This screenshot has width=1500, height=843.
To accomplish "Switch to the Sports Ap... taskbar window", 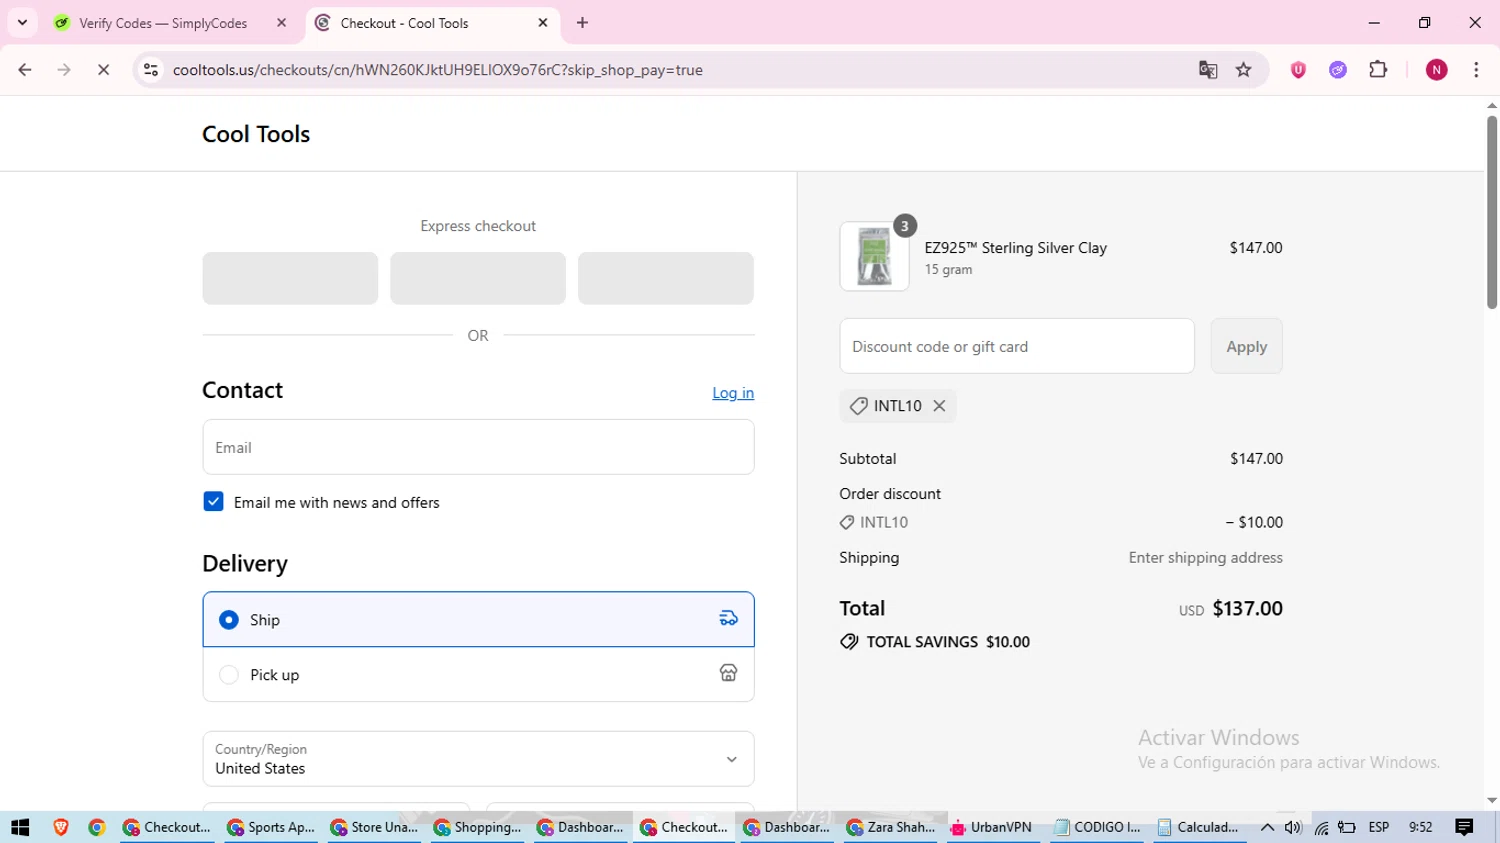I will click(271, 827).
